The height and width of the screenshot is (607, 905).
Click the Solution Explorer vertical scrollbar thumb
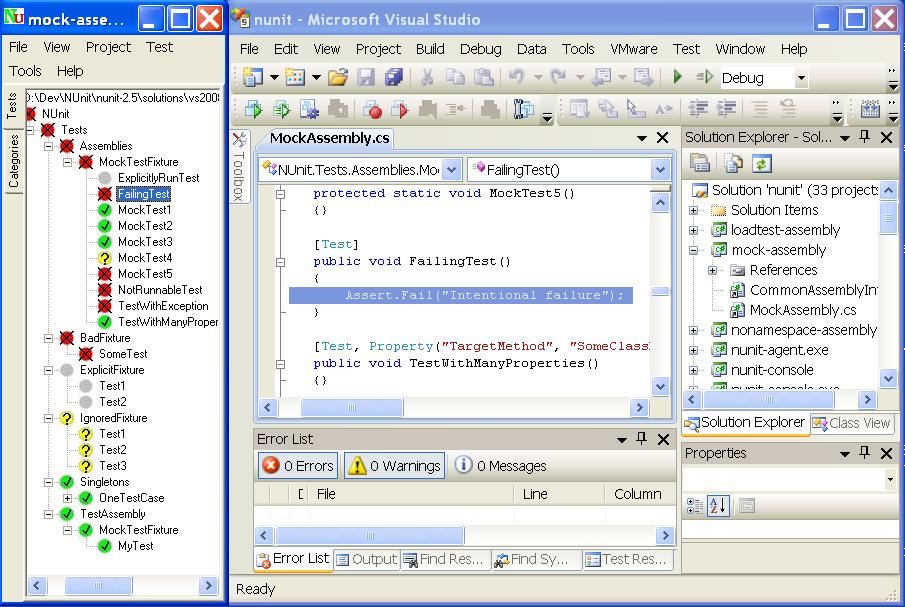click(888, 218)
